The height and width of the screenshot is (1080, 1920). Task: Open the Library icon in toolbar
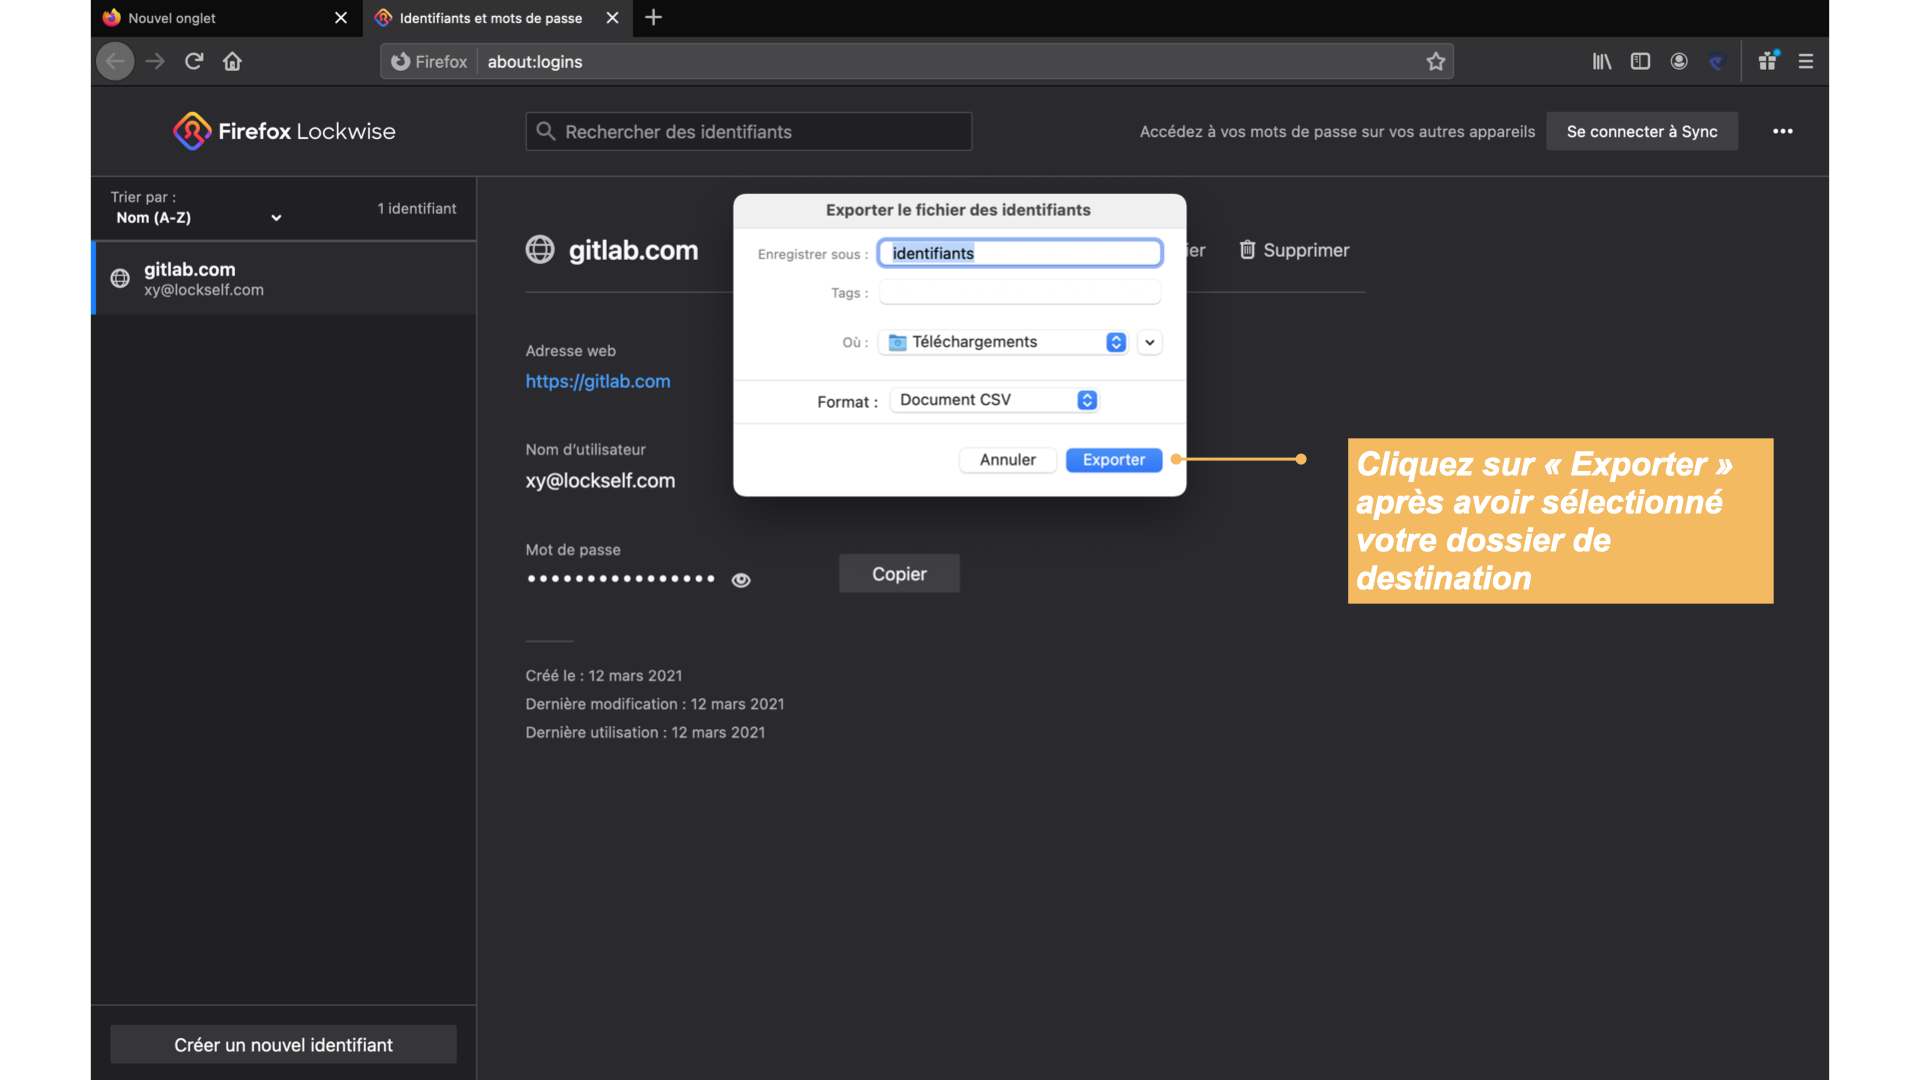[x=1601, y=61]
